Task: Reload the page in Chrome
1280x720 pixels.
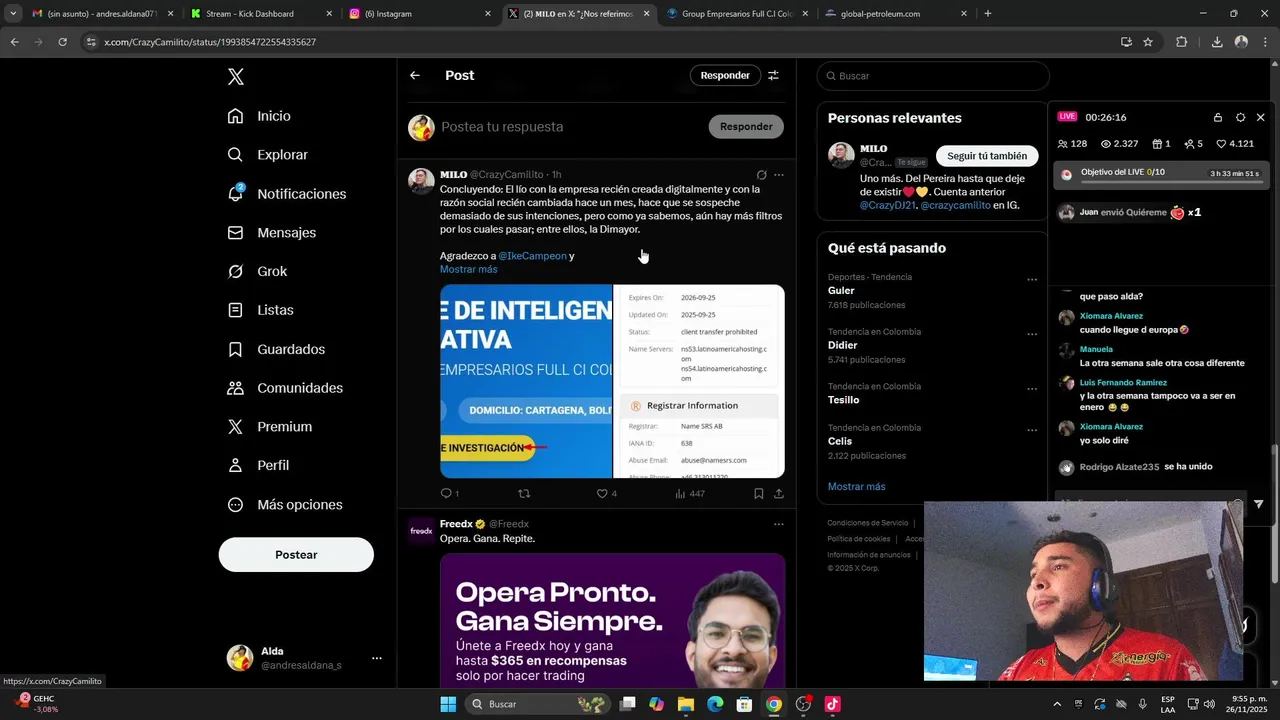Action: pyautogui.click(x=62, y=42)
